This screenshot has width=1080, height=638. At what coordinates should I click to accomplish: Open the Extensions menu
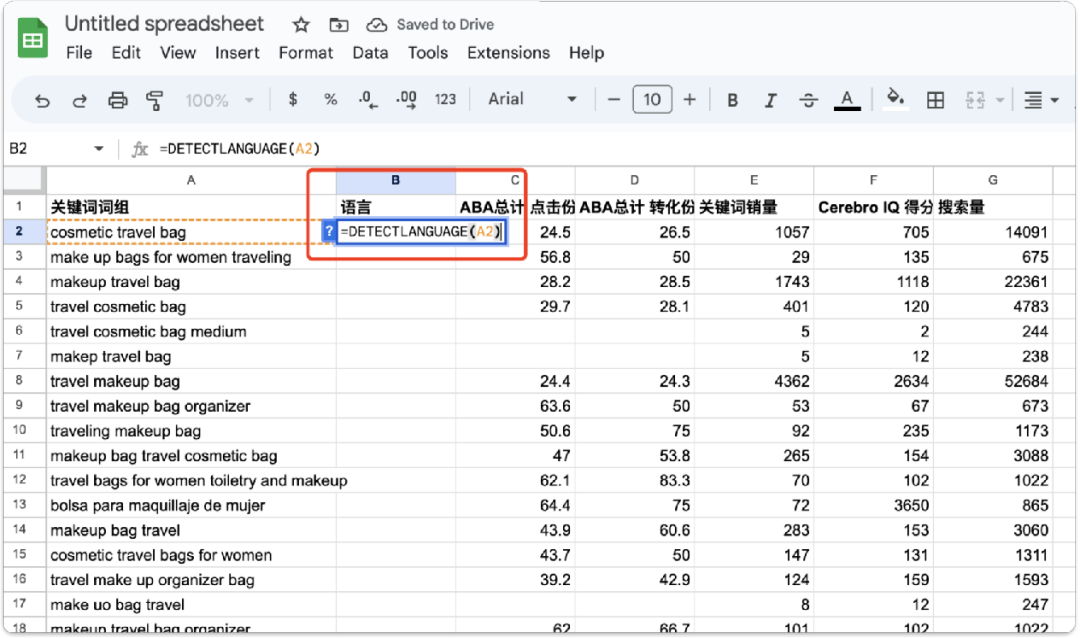coord(508,53)
